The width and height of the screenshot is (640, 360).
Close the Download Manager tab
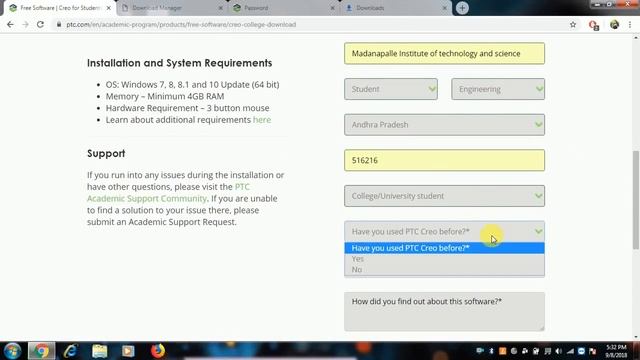tap(220, 8)
